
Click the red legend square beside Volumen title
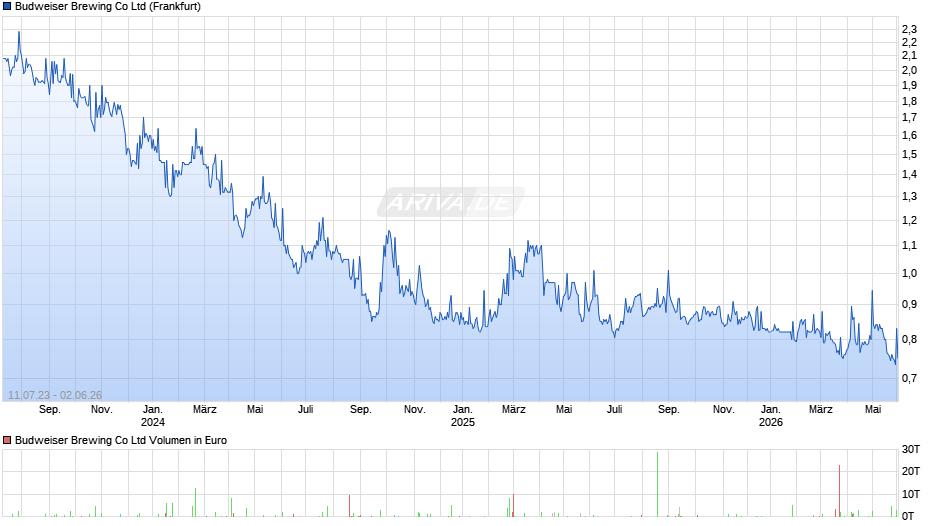point(7,440)
